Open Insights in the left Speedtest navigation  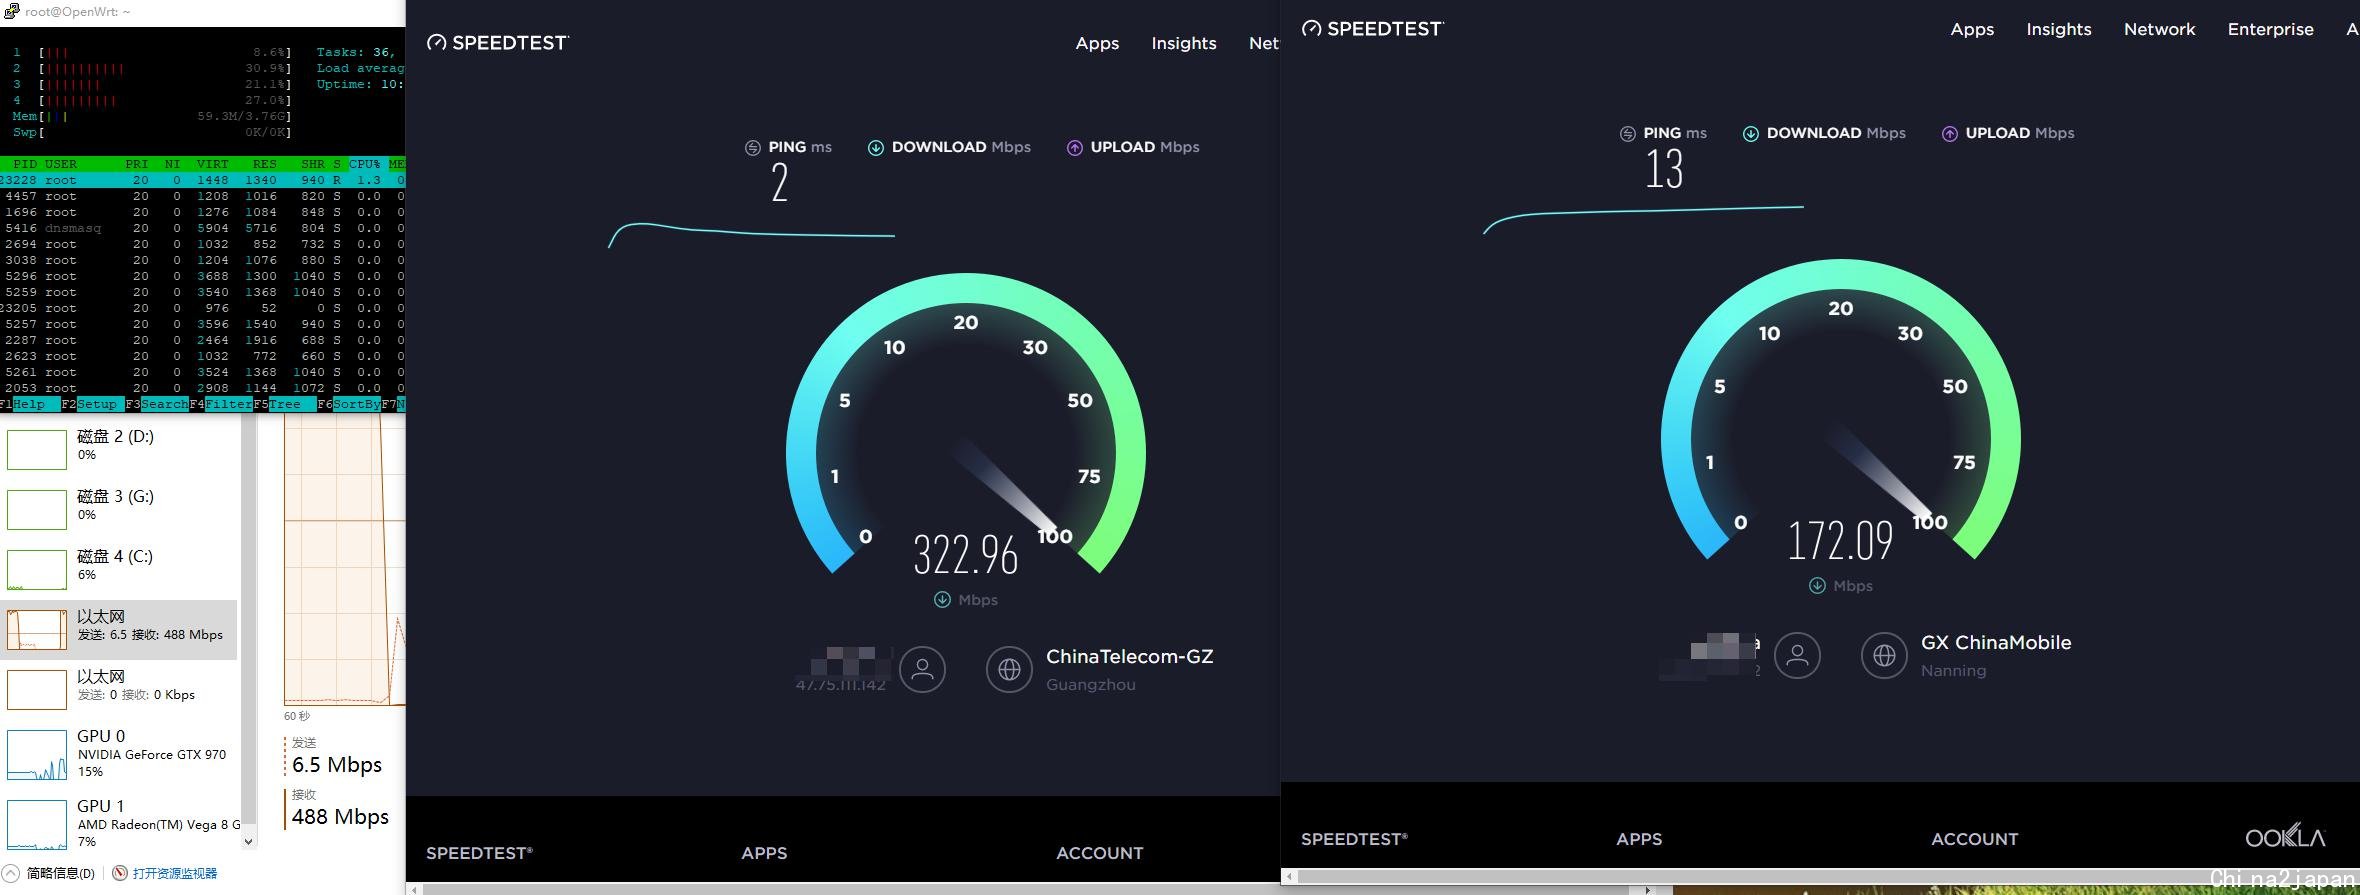(1184, 43)
